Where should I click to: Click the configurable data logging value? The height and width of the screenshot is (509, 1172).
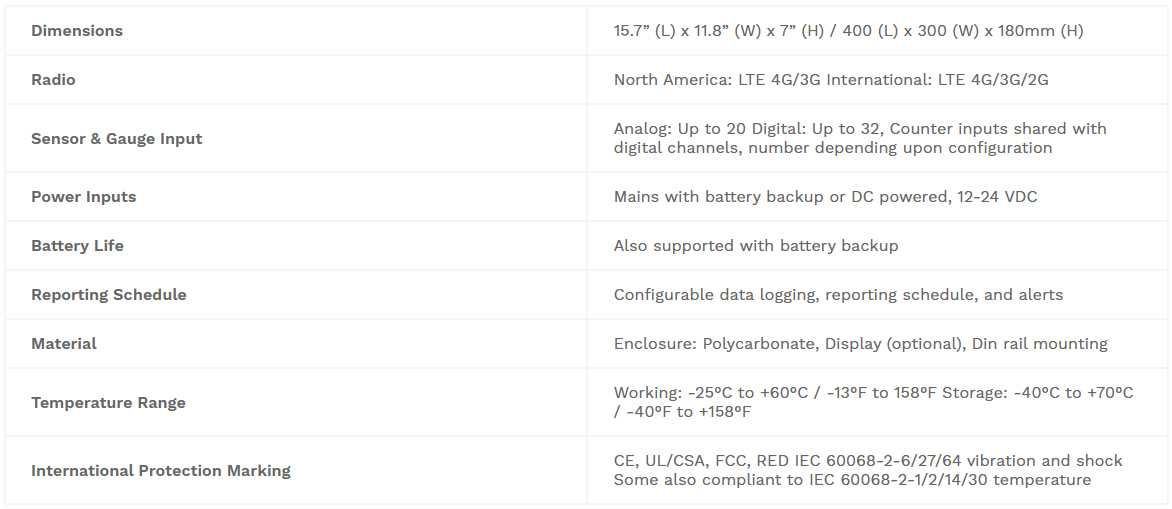coord(838,295)
